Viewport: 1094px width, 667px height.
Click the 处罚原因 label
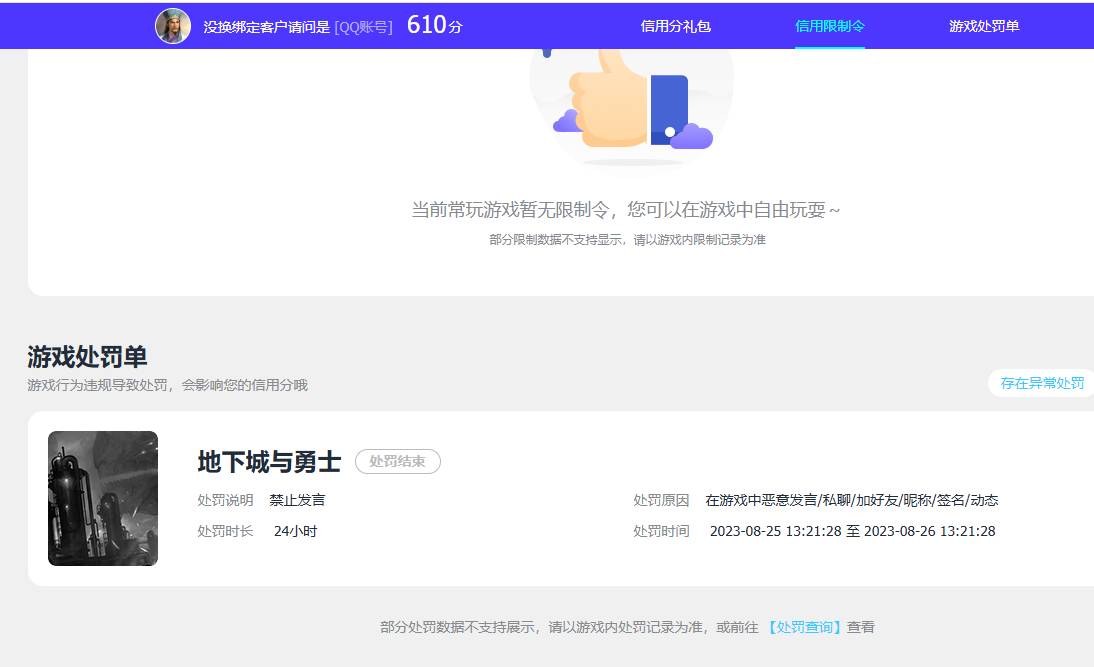661,500
